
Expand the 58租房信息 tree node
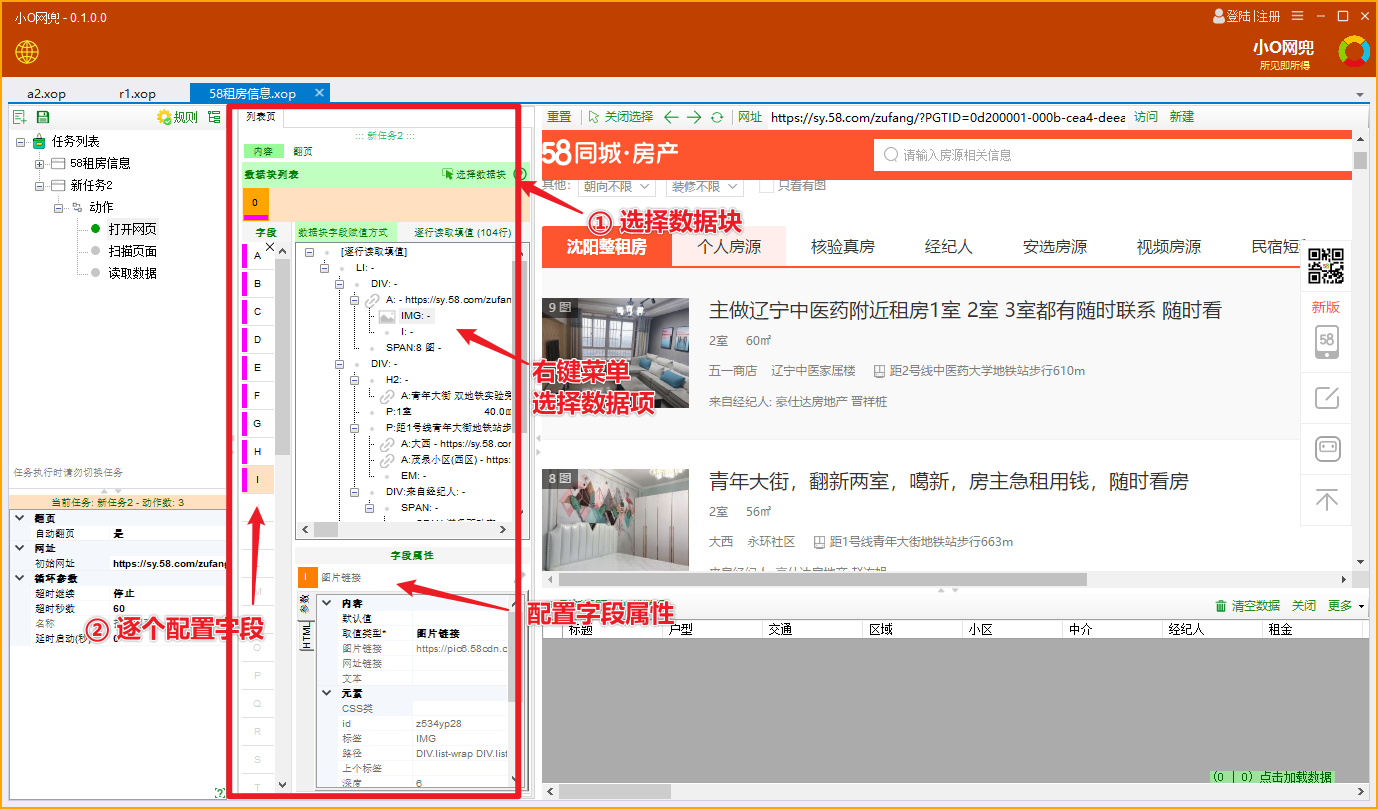pyautogui.click(x=39, y=163)
